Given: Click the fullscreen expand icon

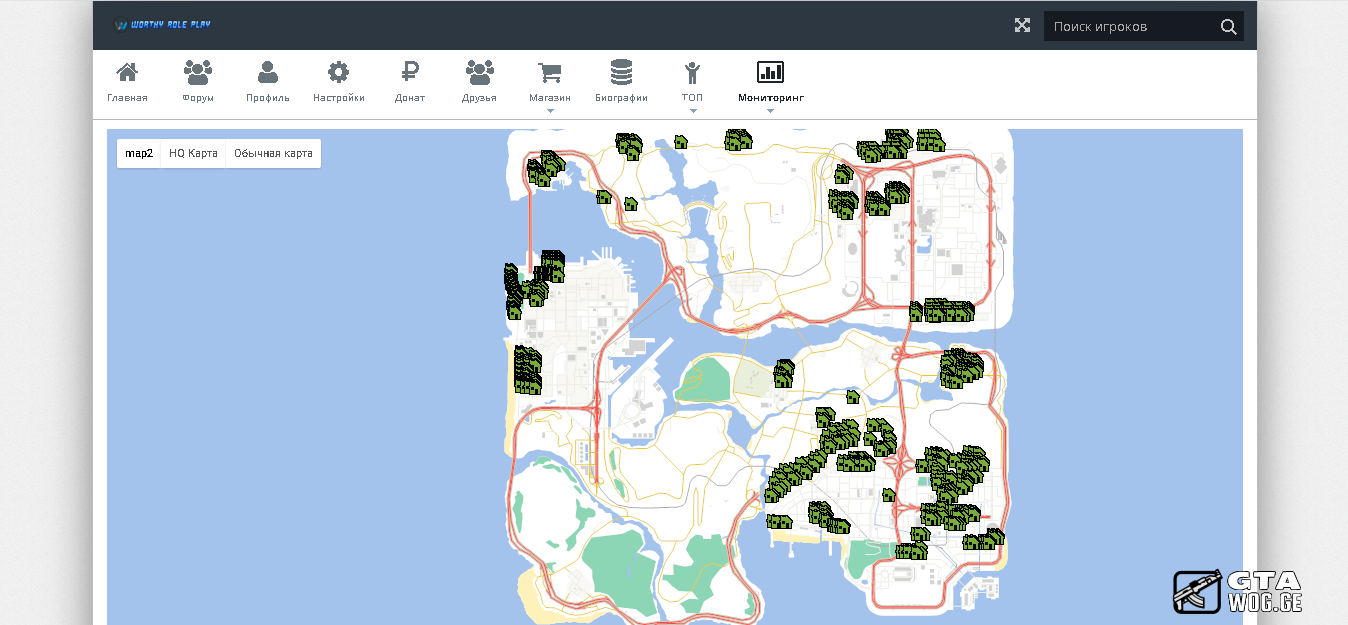Looking at the screenshot, I should 1022,26.
